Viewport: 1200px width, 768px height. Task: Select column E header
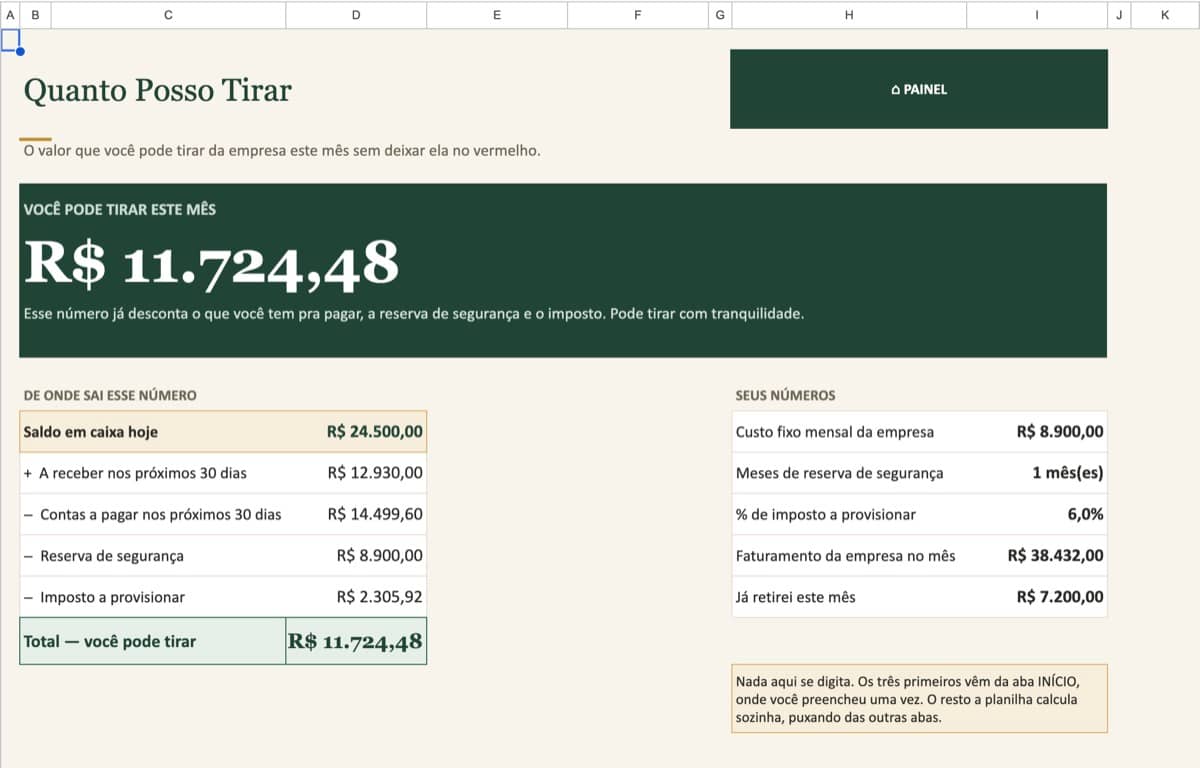[x=497, y=15]
